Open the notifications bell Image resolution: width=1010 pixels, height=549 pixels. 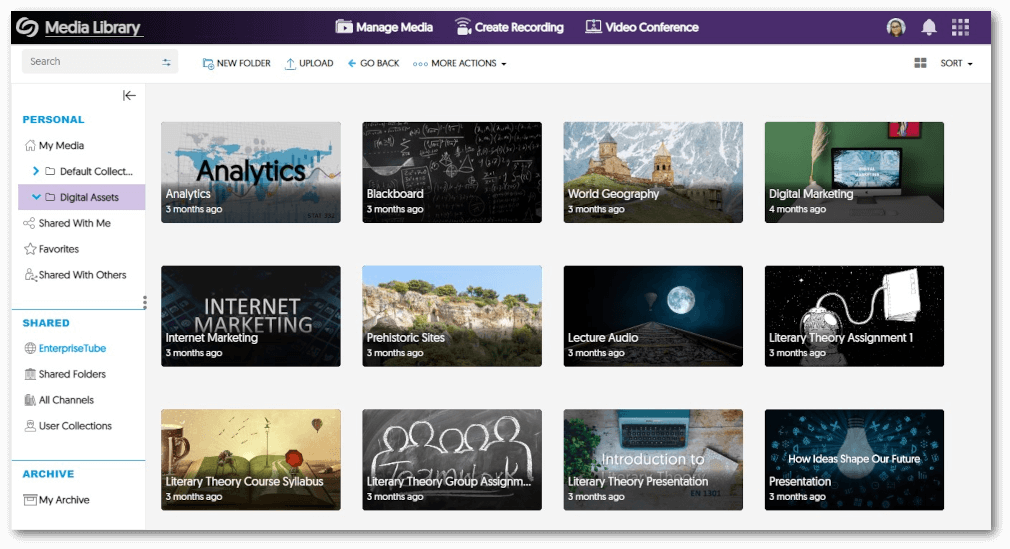pos(928,27)
